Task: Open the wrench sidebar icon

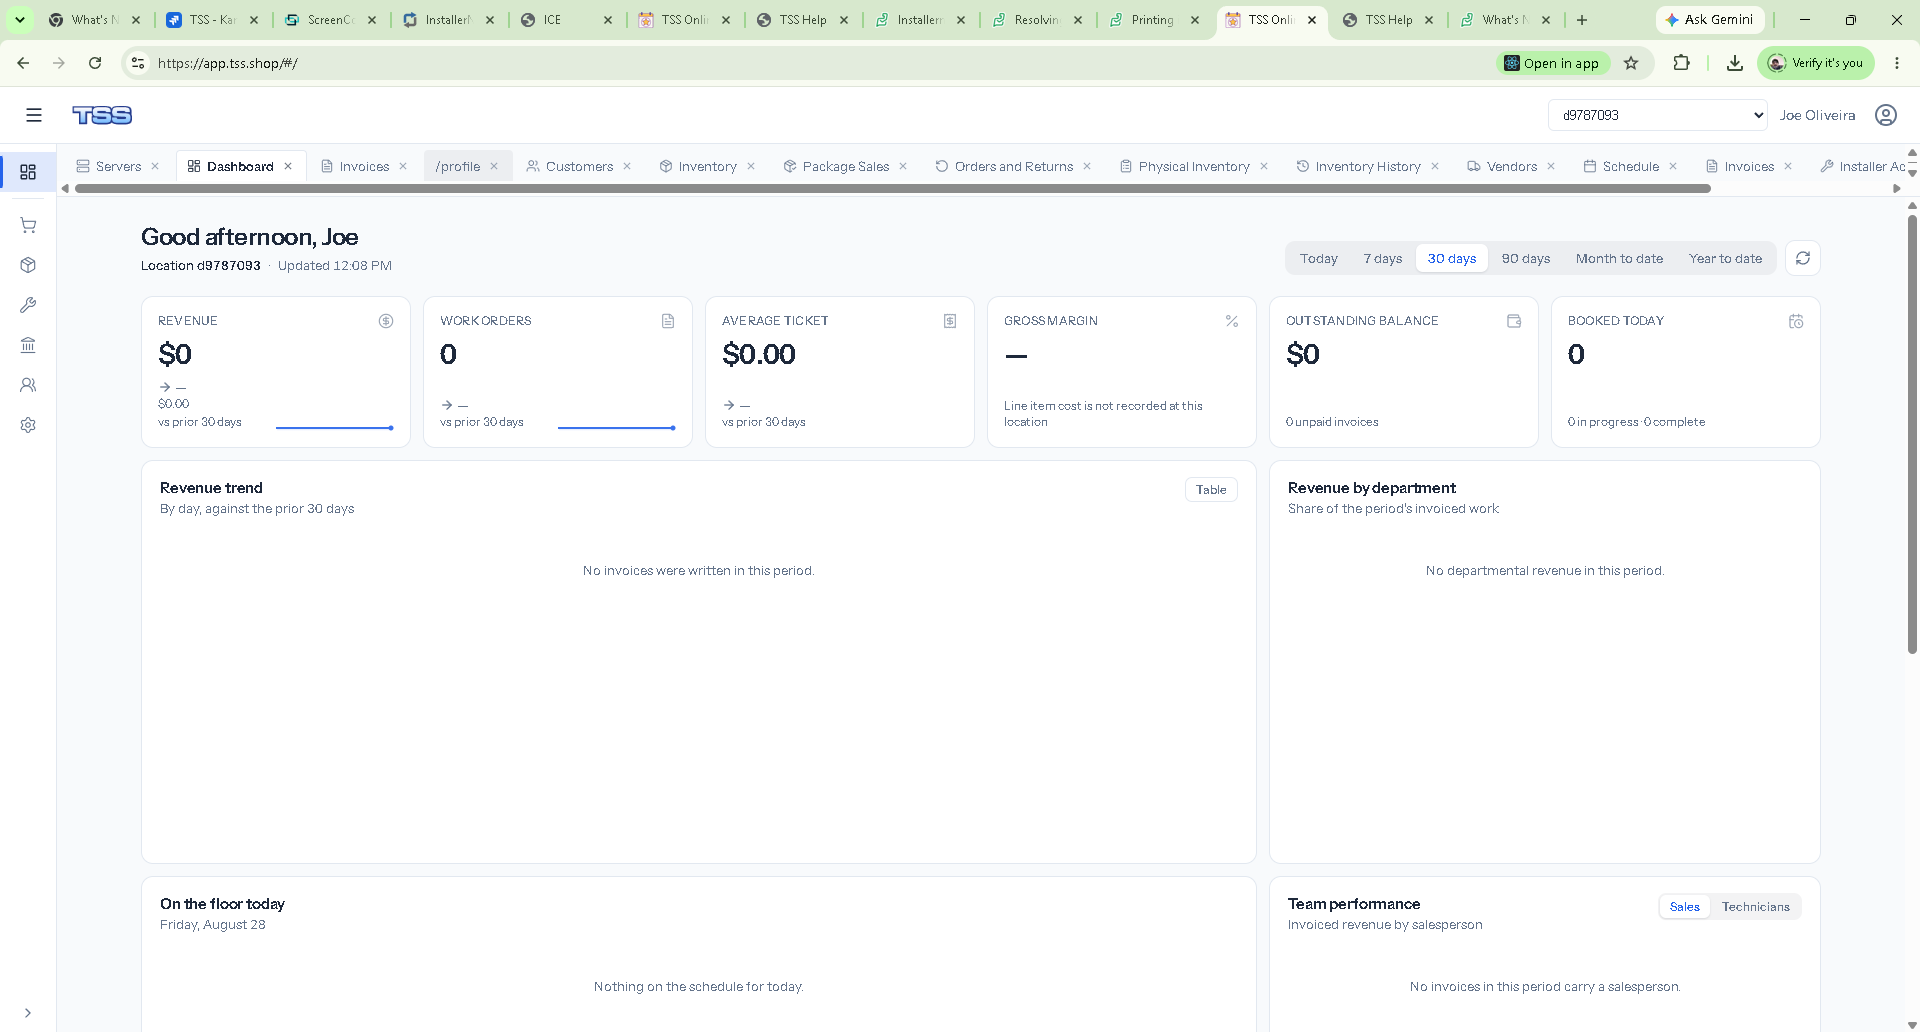Action: point(28,305)
